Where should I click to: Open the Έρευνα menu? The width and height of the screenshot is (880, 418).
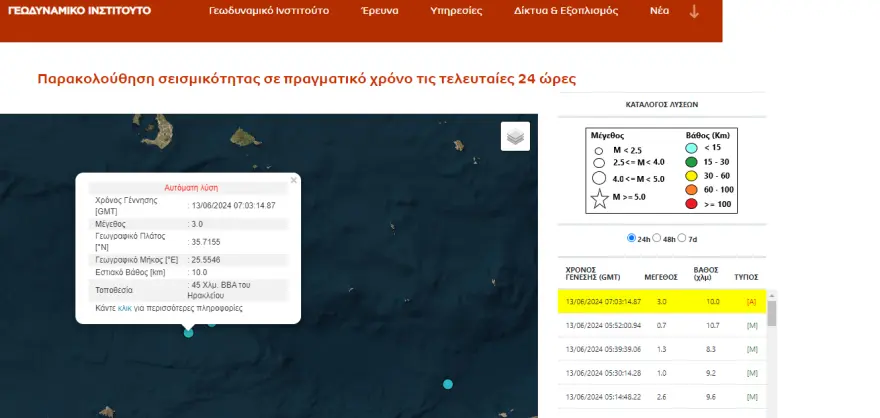coord(379,12)
